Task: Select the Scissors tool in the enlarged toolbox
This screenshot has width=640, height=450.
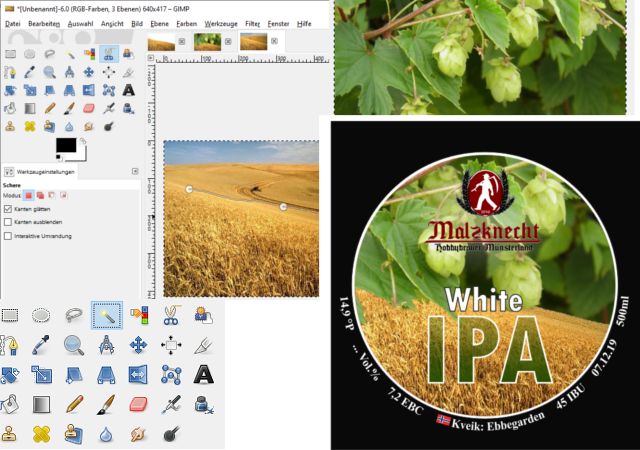Action: click(x=171, y=315)
